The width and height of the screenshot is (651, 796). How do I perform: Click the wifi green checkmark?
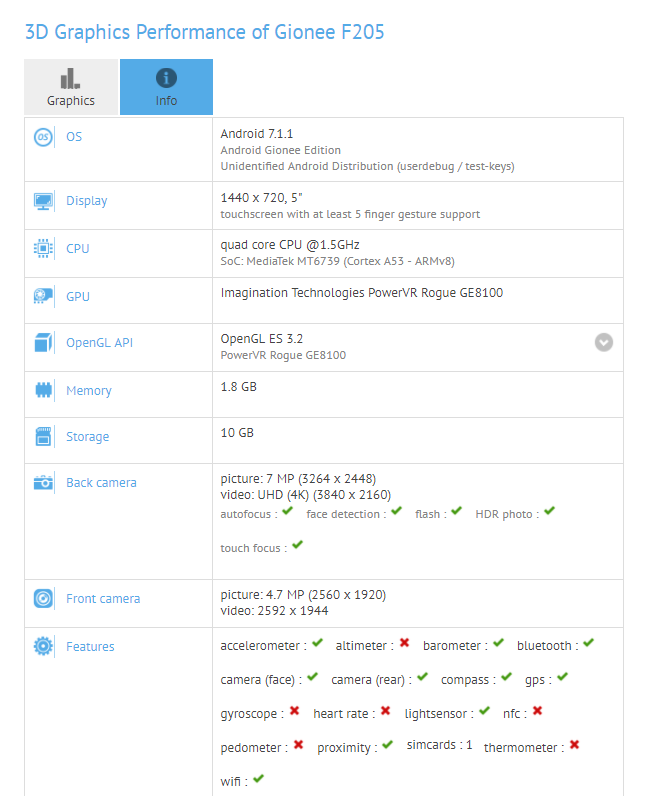pos(258,778)
